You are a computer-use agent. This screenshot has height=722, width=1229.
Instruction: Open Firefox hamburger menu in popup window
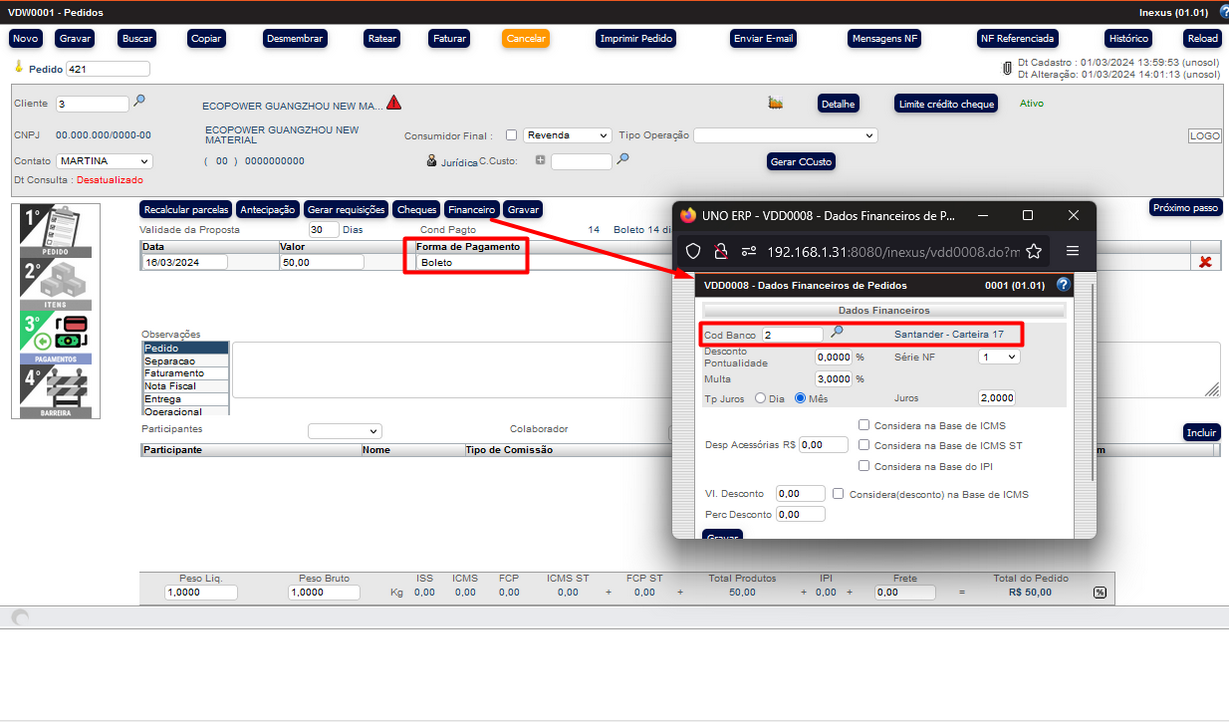click(1072, 251)
